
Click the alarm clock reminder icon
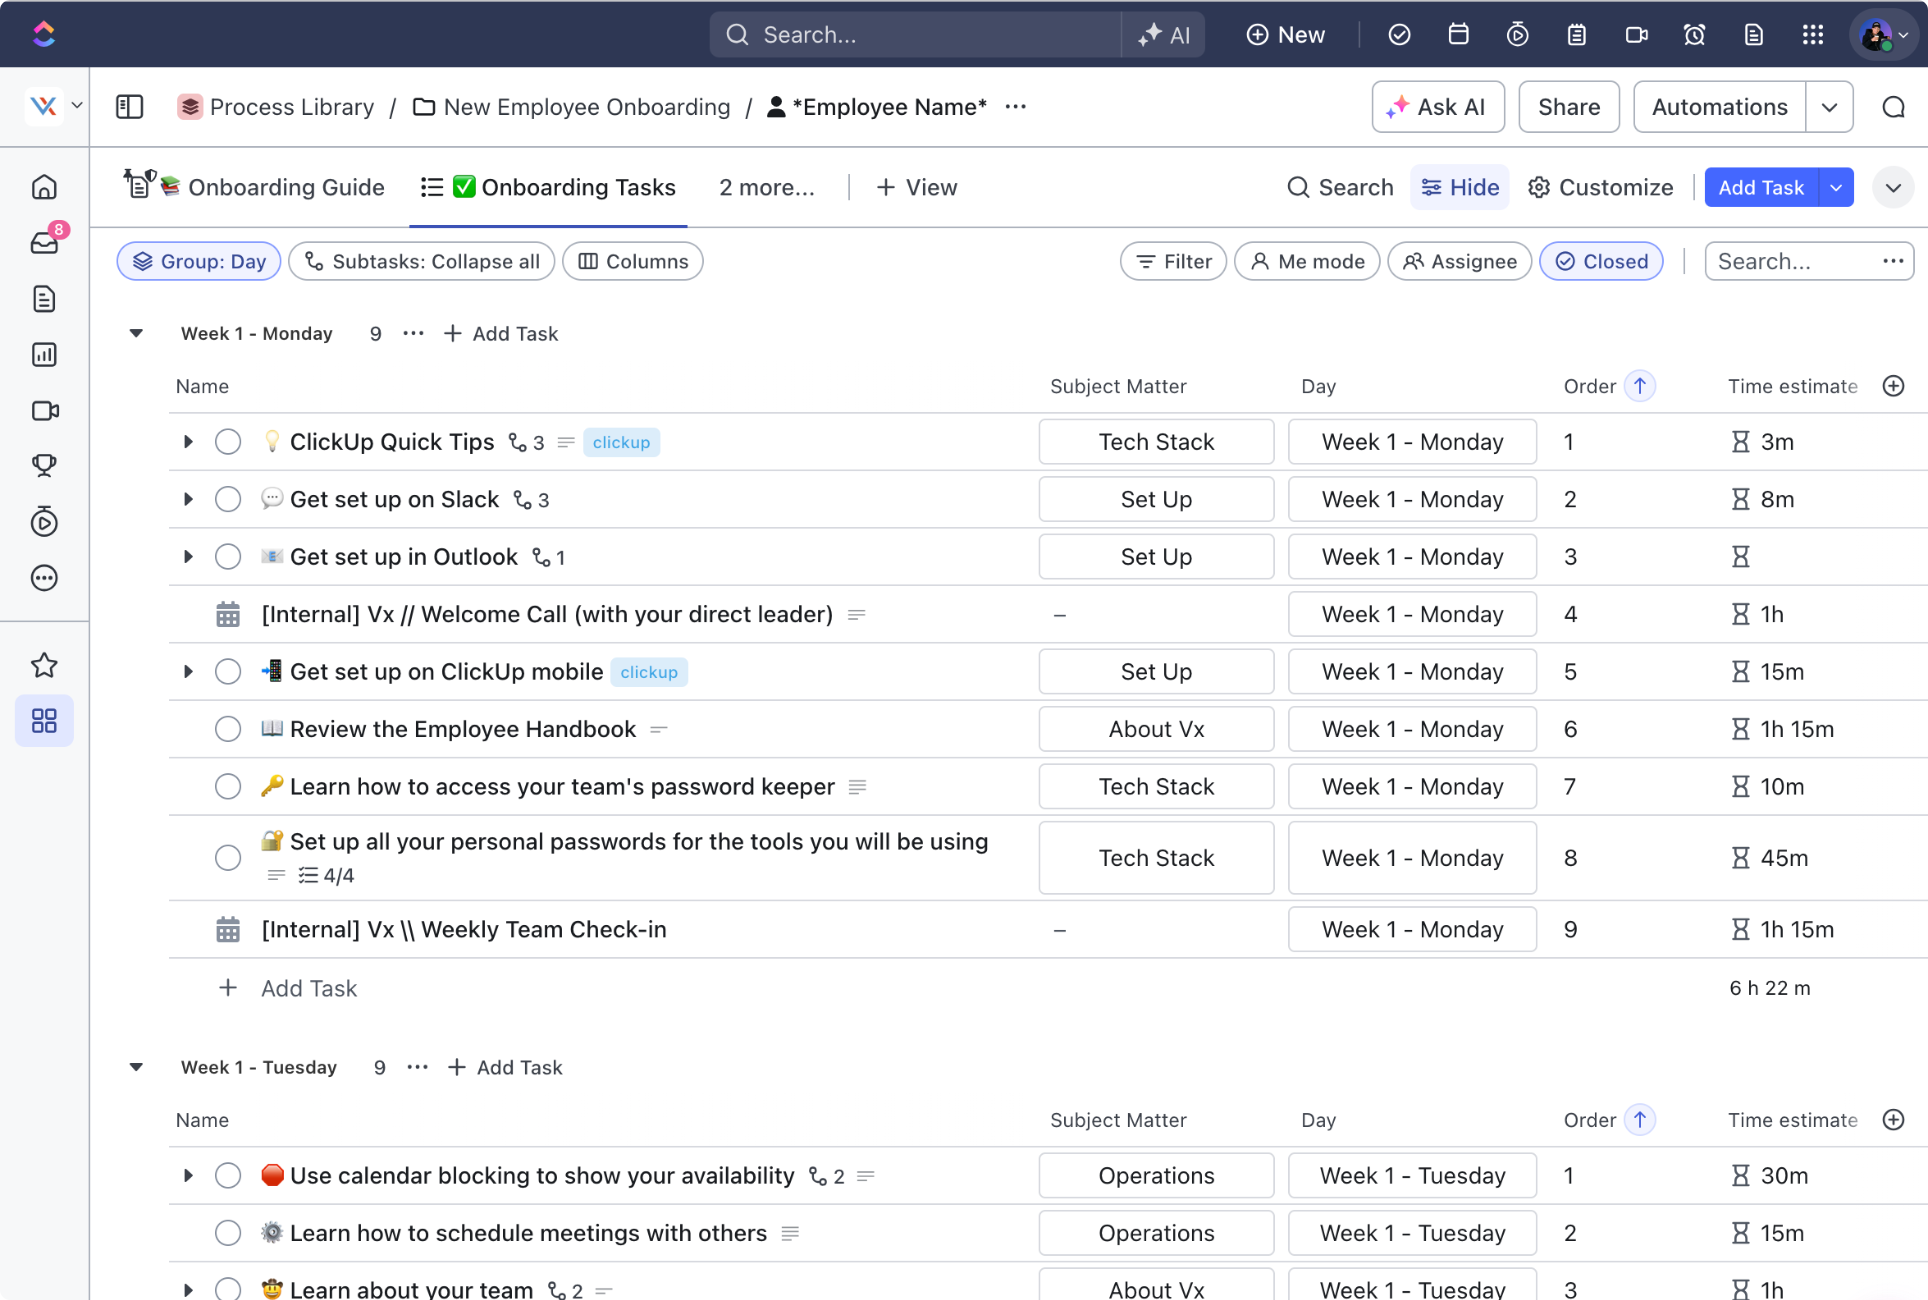click(x=1694, y=35)
